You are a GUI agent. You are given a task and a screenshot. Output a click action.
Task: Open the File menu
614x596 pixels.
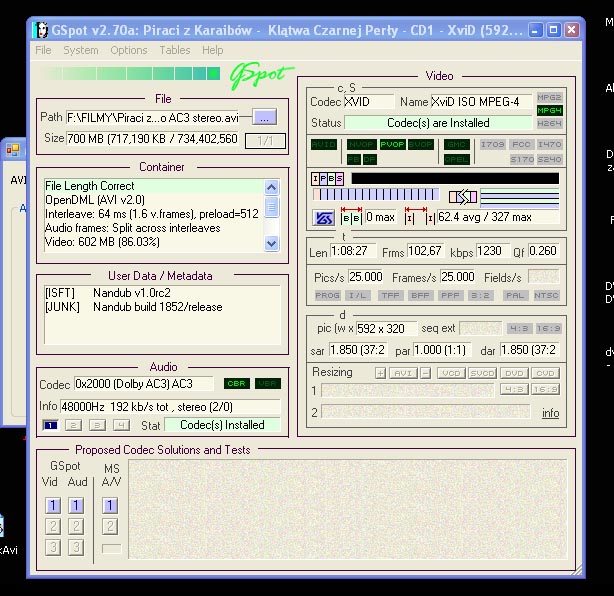coord(43,50)
